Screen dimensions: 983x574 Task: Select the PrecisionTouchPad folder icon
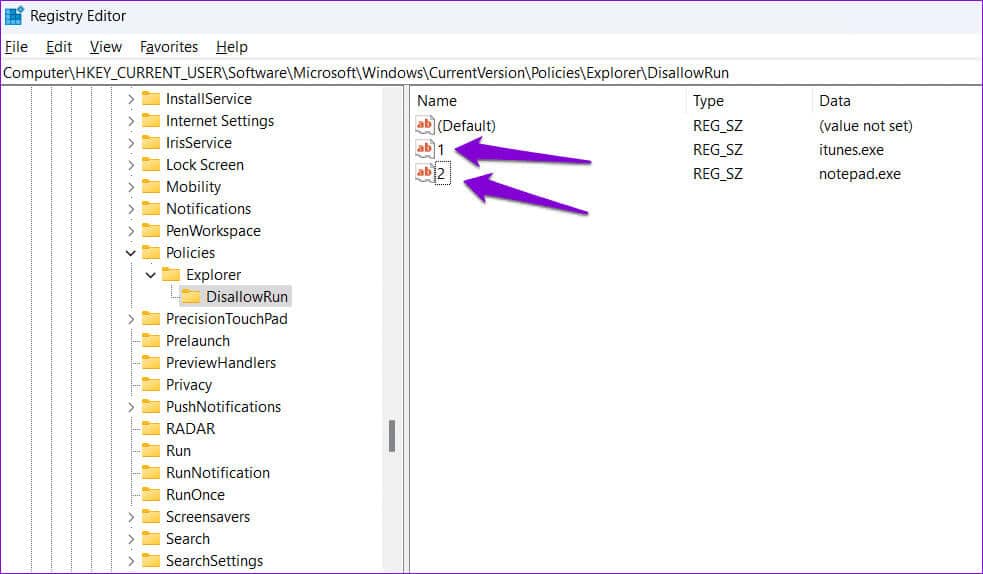coord(151,318)
